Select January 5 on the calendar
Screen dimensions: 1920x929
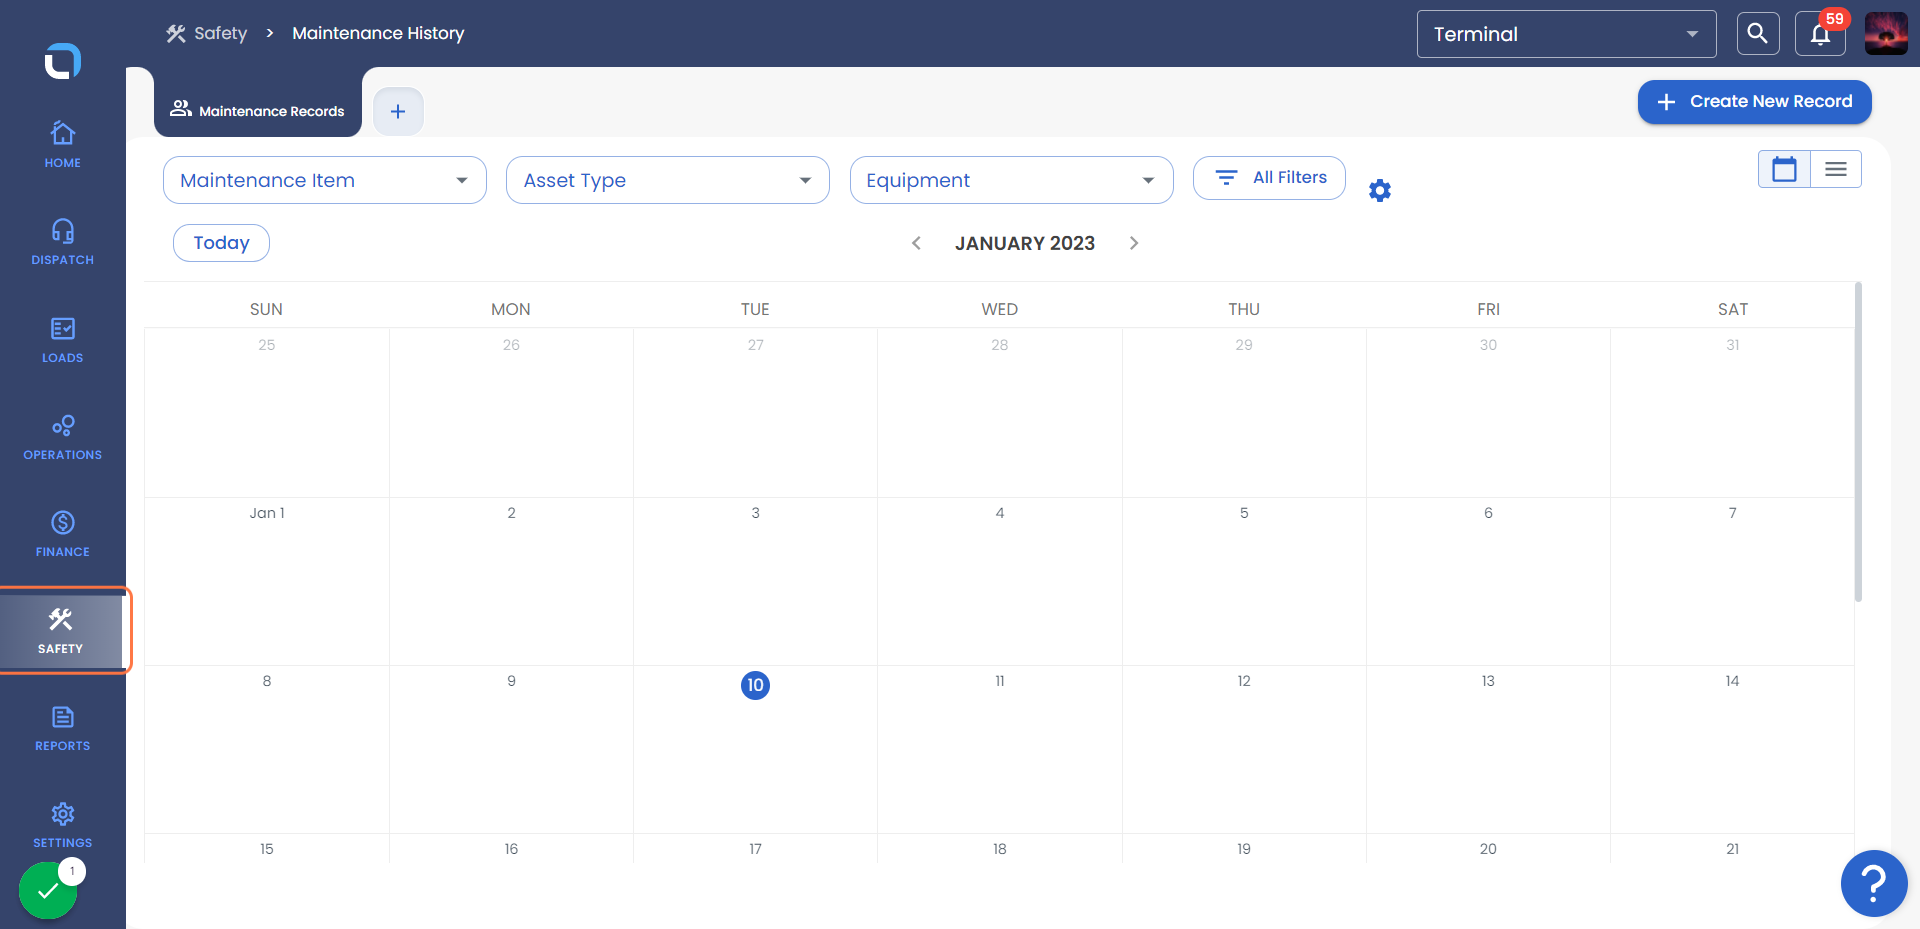(x=1244, y=581)
